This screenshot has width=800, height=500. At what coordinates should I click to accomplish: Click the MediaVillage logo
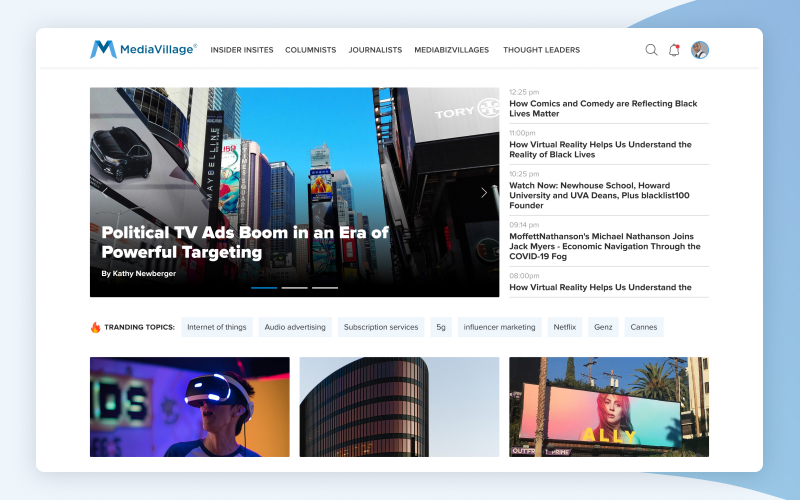[143, 49]
